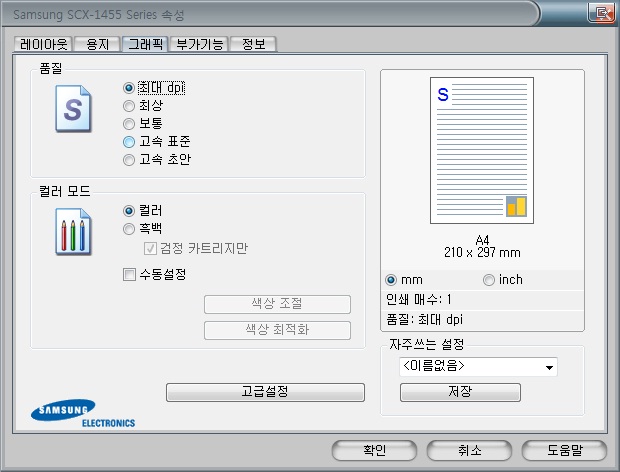Switch to the 레이아웃 tab

tap(43, 44)
